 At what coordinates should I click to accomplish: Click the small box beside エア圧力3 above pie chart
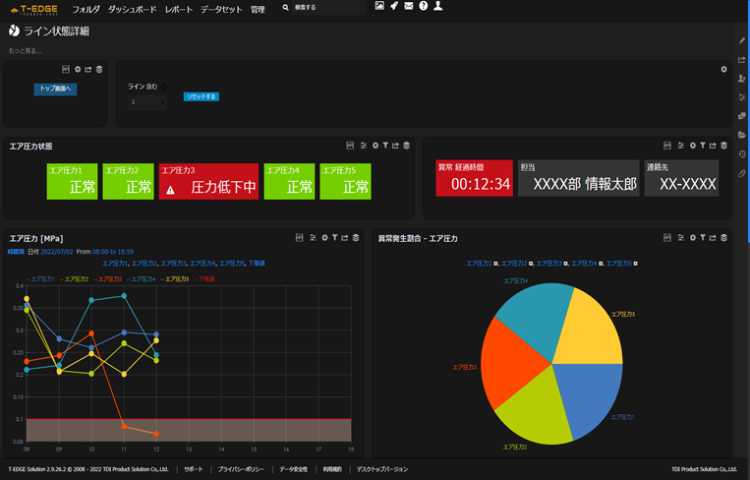pos(566,263)
